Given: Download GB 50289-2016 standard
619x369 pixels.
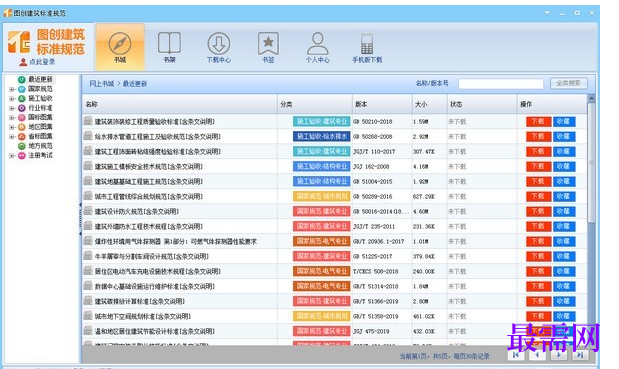Looking at the screenshot, I should point(538,197).
